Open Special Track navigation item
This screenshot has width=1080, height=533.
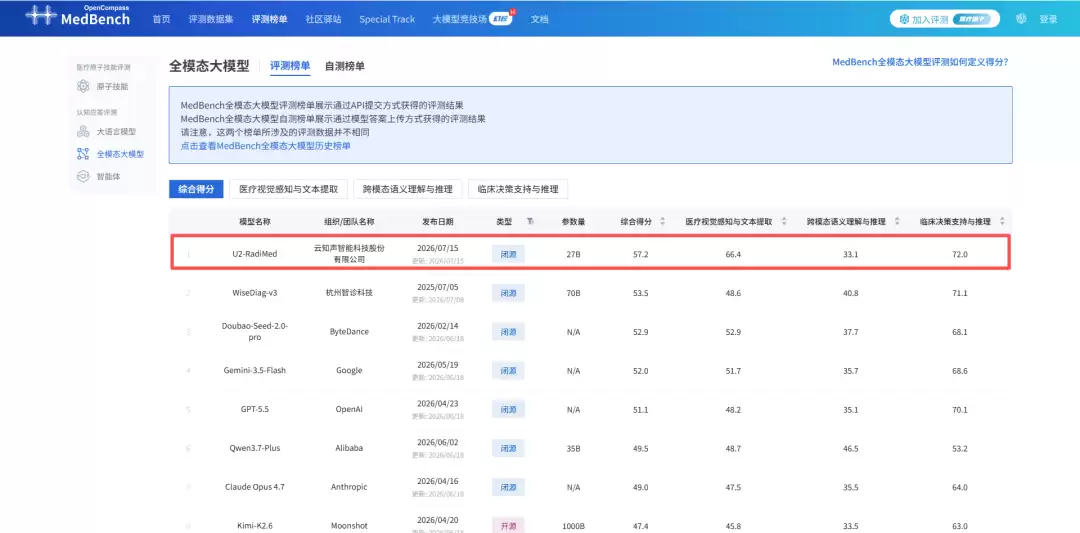pyautogui.click(x=387, y=19)
